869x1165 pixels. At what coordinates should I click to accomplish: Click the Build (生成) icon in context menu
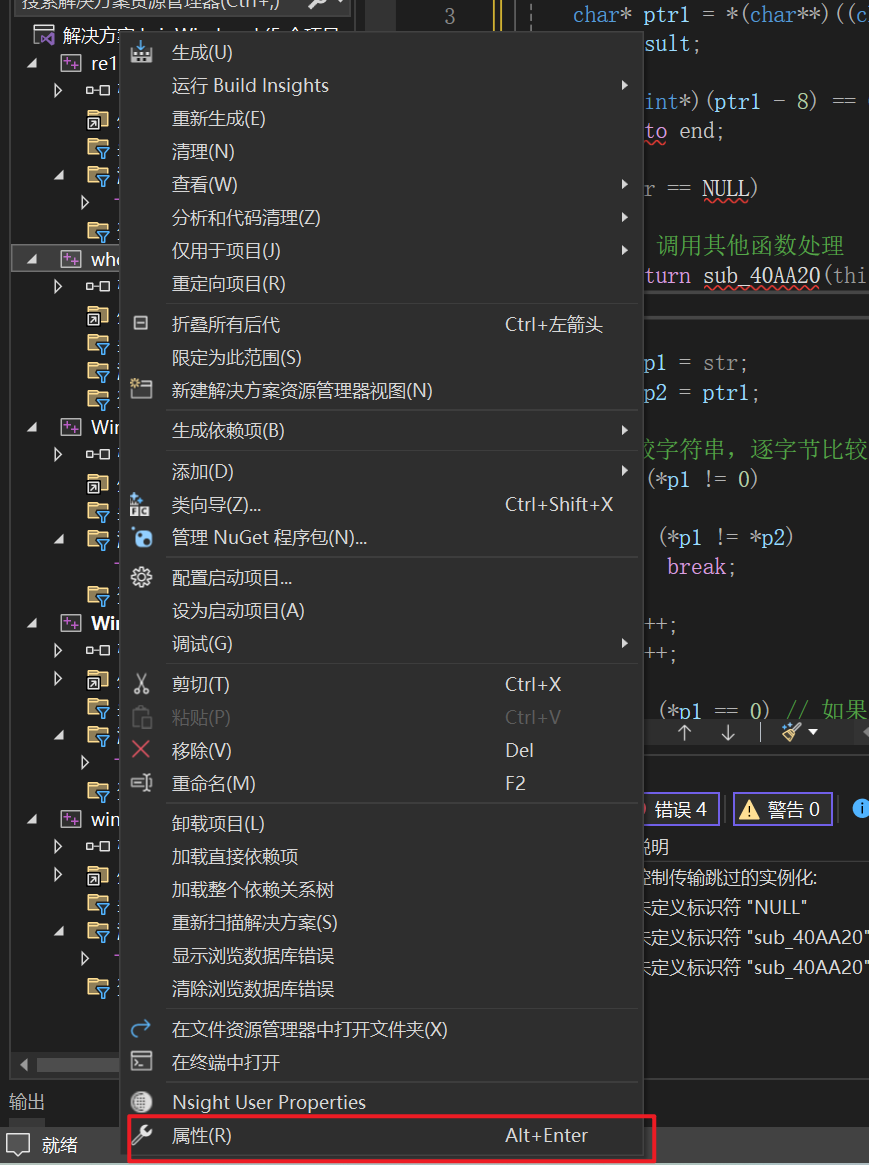point(141,52)
